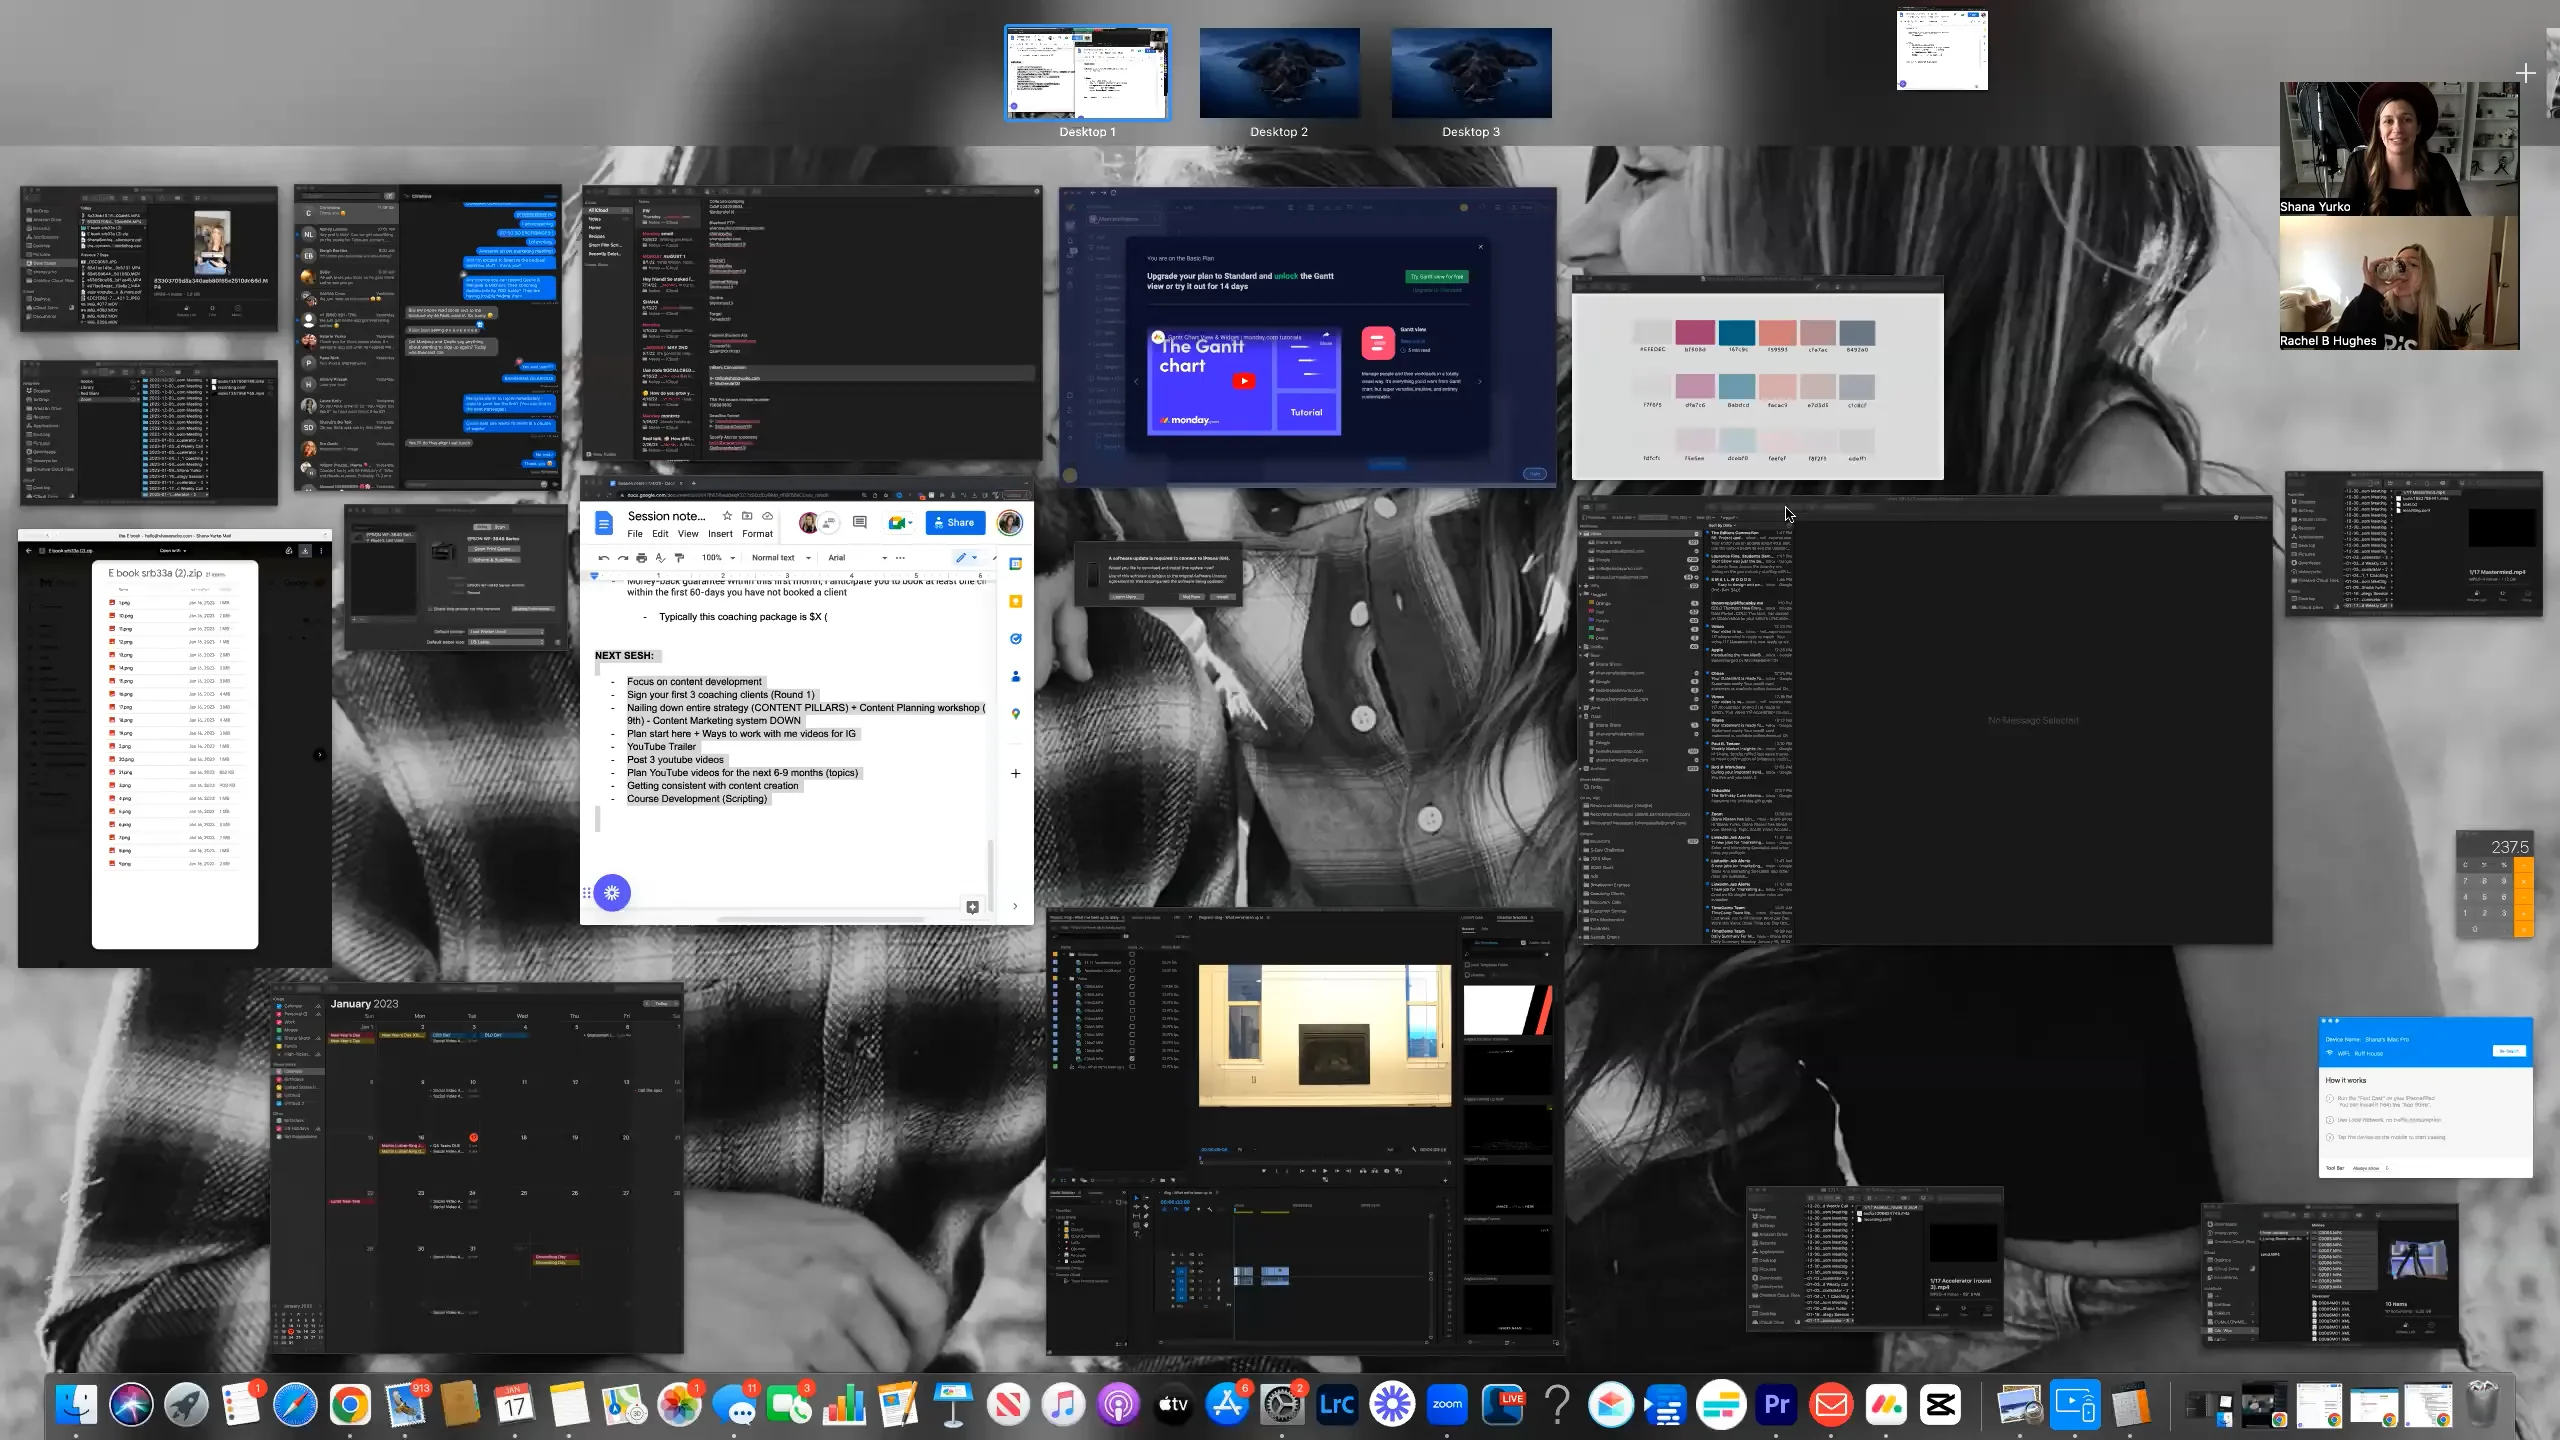Open the comment history icon in Docs

859,522
